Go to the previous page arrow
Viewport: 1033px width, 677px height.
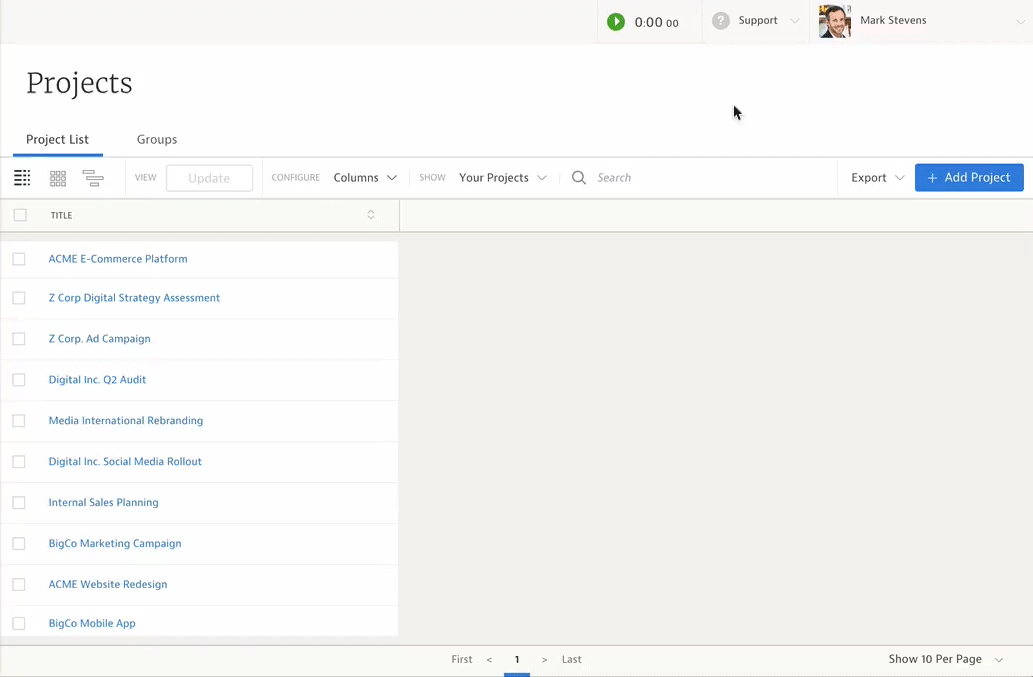489,660
